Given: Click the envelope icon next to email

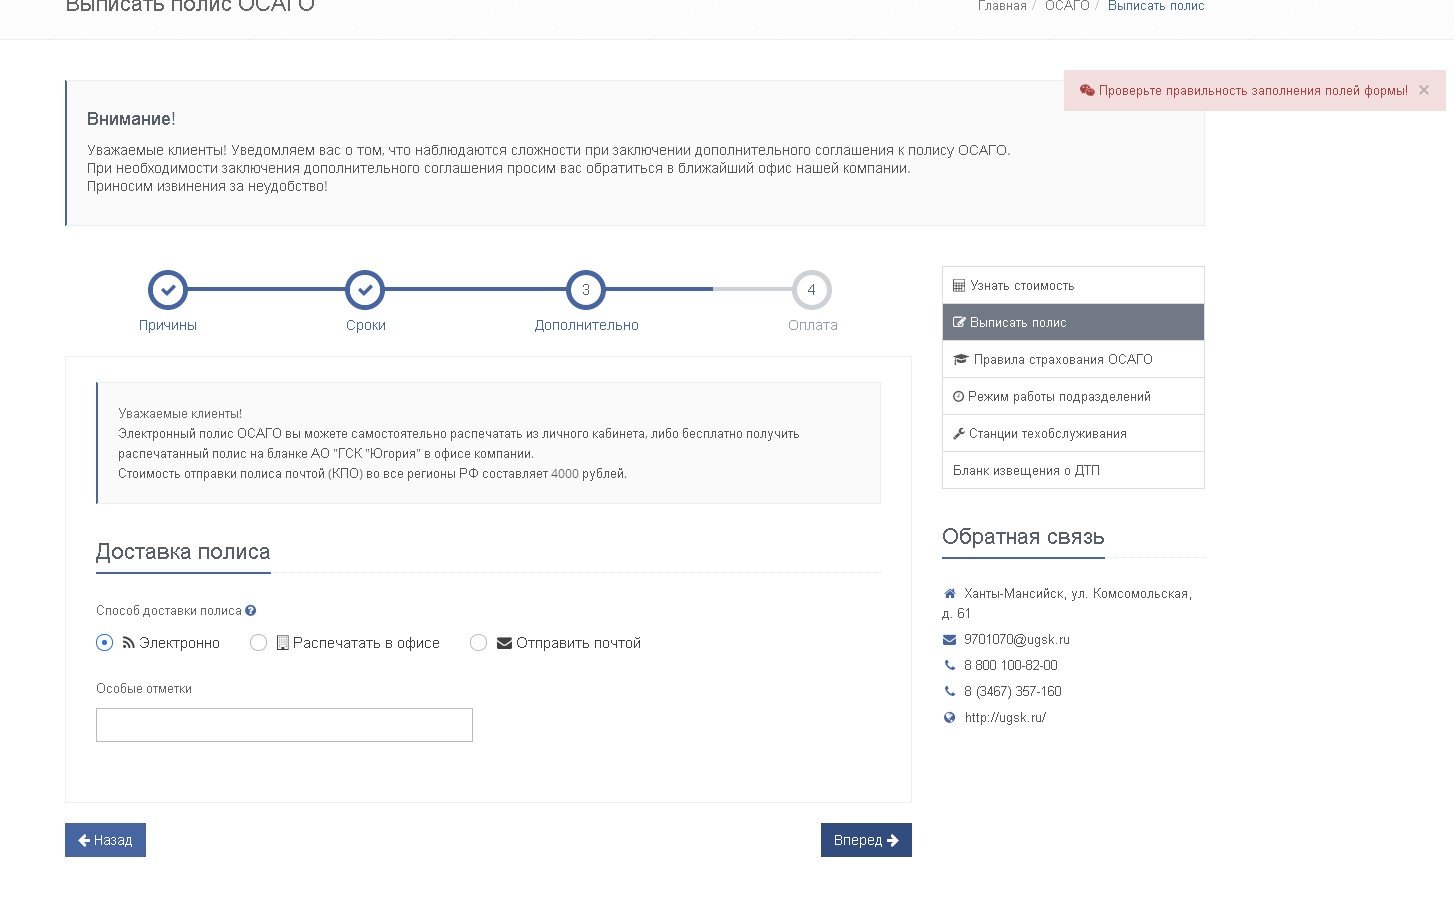Looking at the screenshot, I should (x=949, y=640).
